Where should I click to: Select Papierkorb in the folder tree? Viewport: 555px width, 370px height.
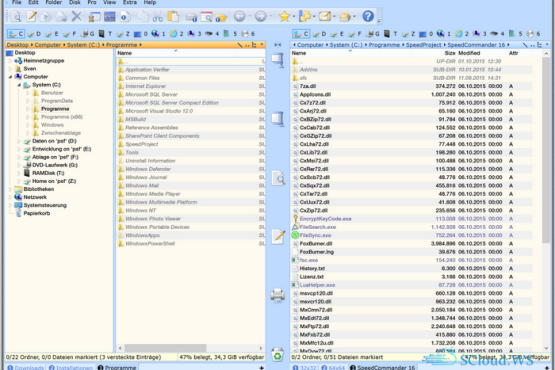[37, 214]
